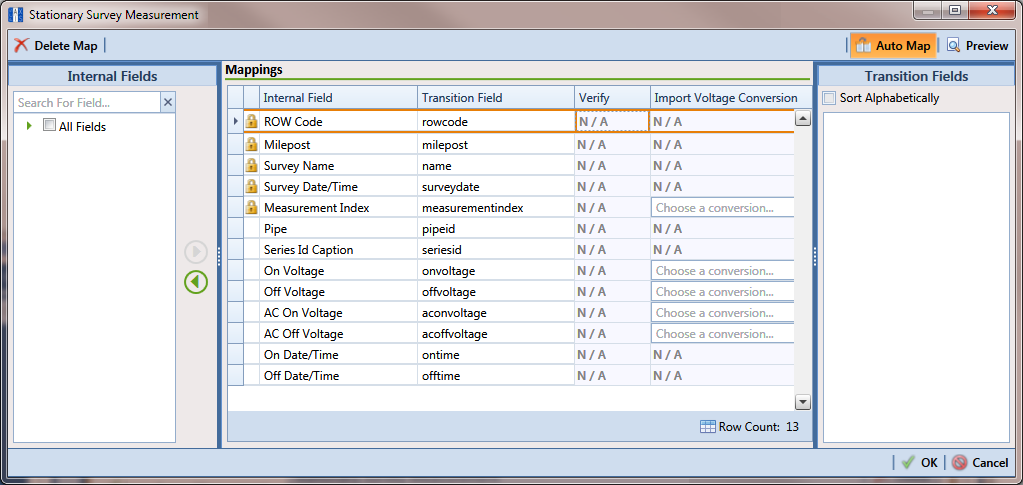Viewport: 1023px width, 485px height.
Task: Minimize the Stationary Survey Measurement window
Action: pos(930,10)
